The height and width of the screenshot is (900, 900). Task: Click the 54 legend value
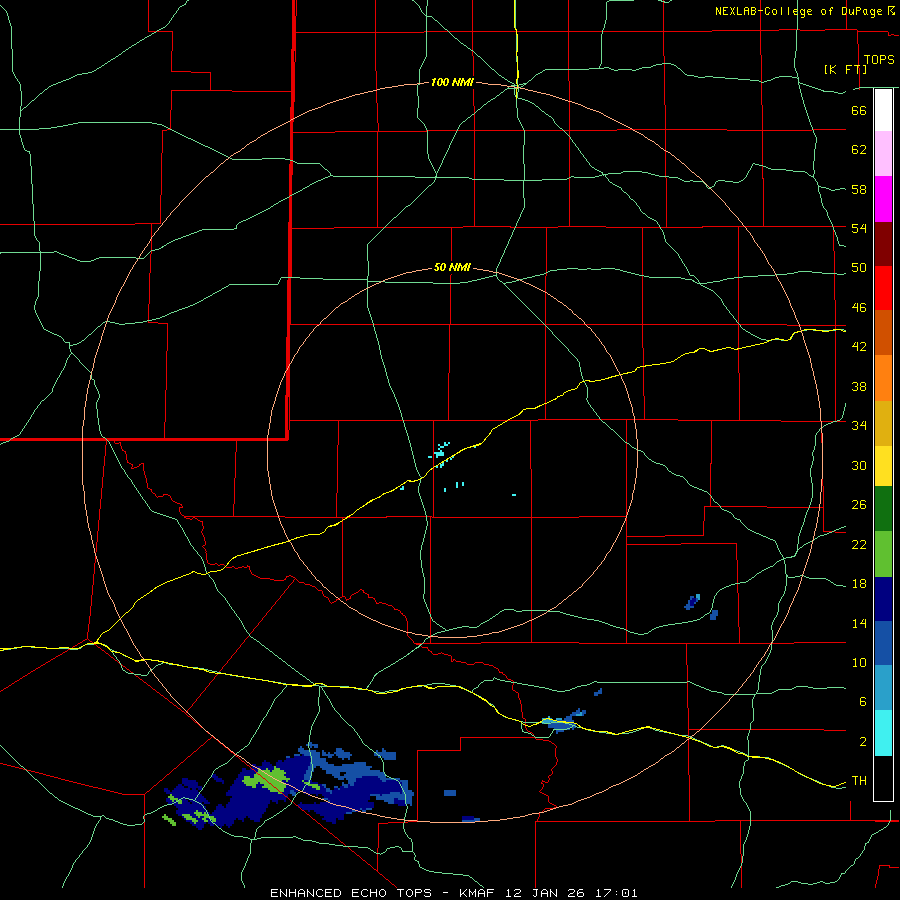point(859,228)
